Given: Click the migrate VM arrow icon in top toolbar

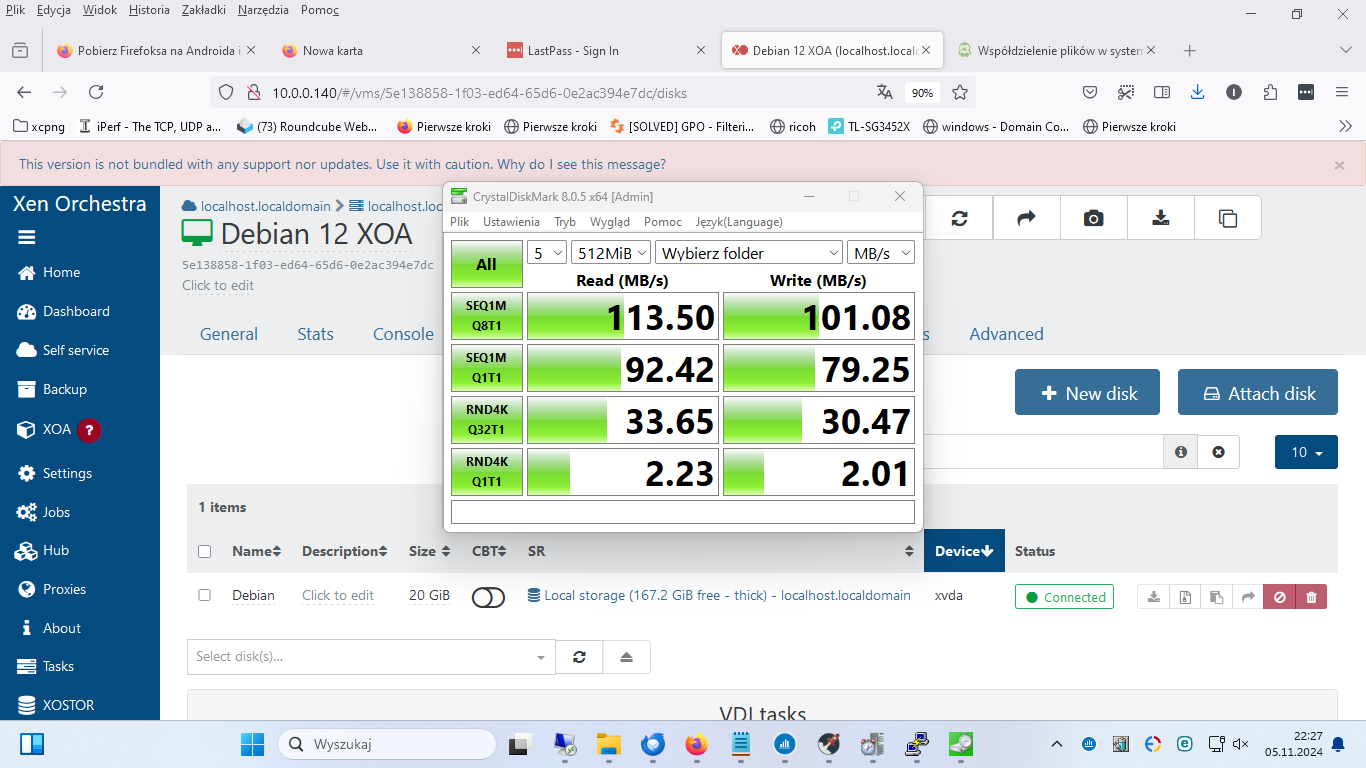Looking at the screenshot, I should (x=1026, y=218).
